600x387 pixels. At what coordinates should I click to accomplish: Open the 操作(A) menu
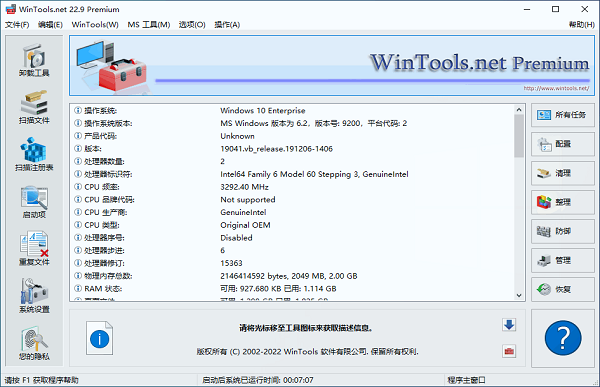click(x=227, y=24)
